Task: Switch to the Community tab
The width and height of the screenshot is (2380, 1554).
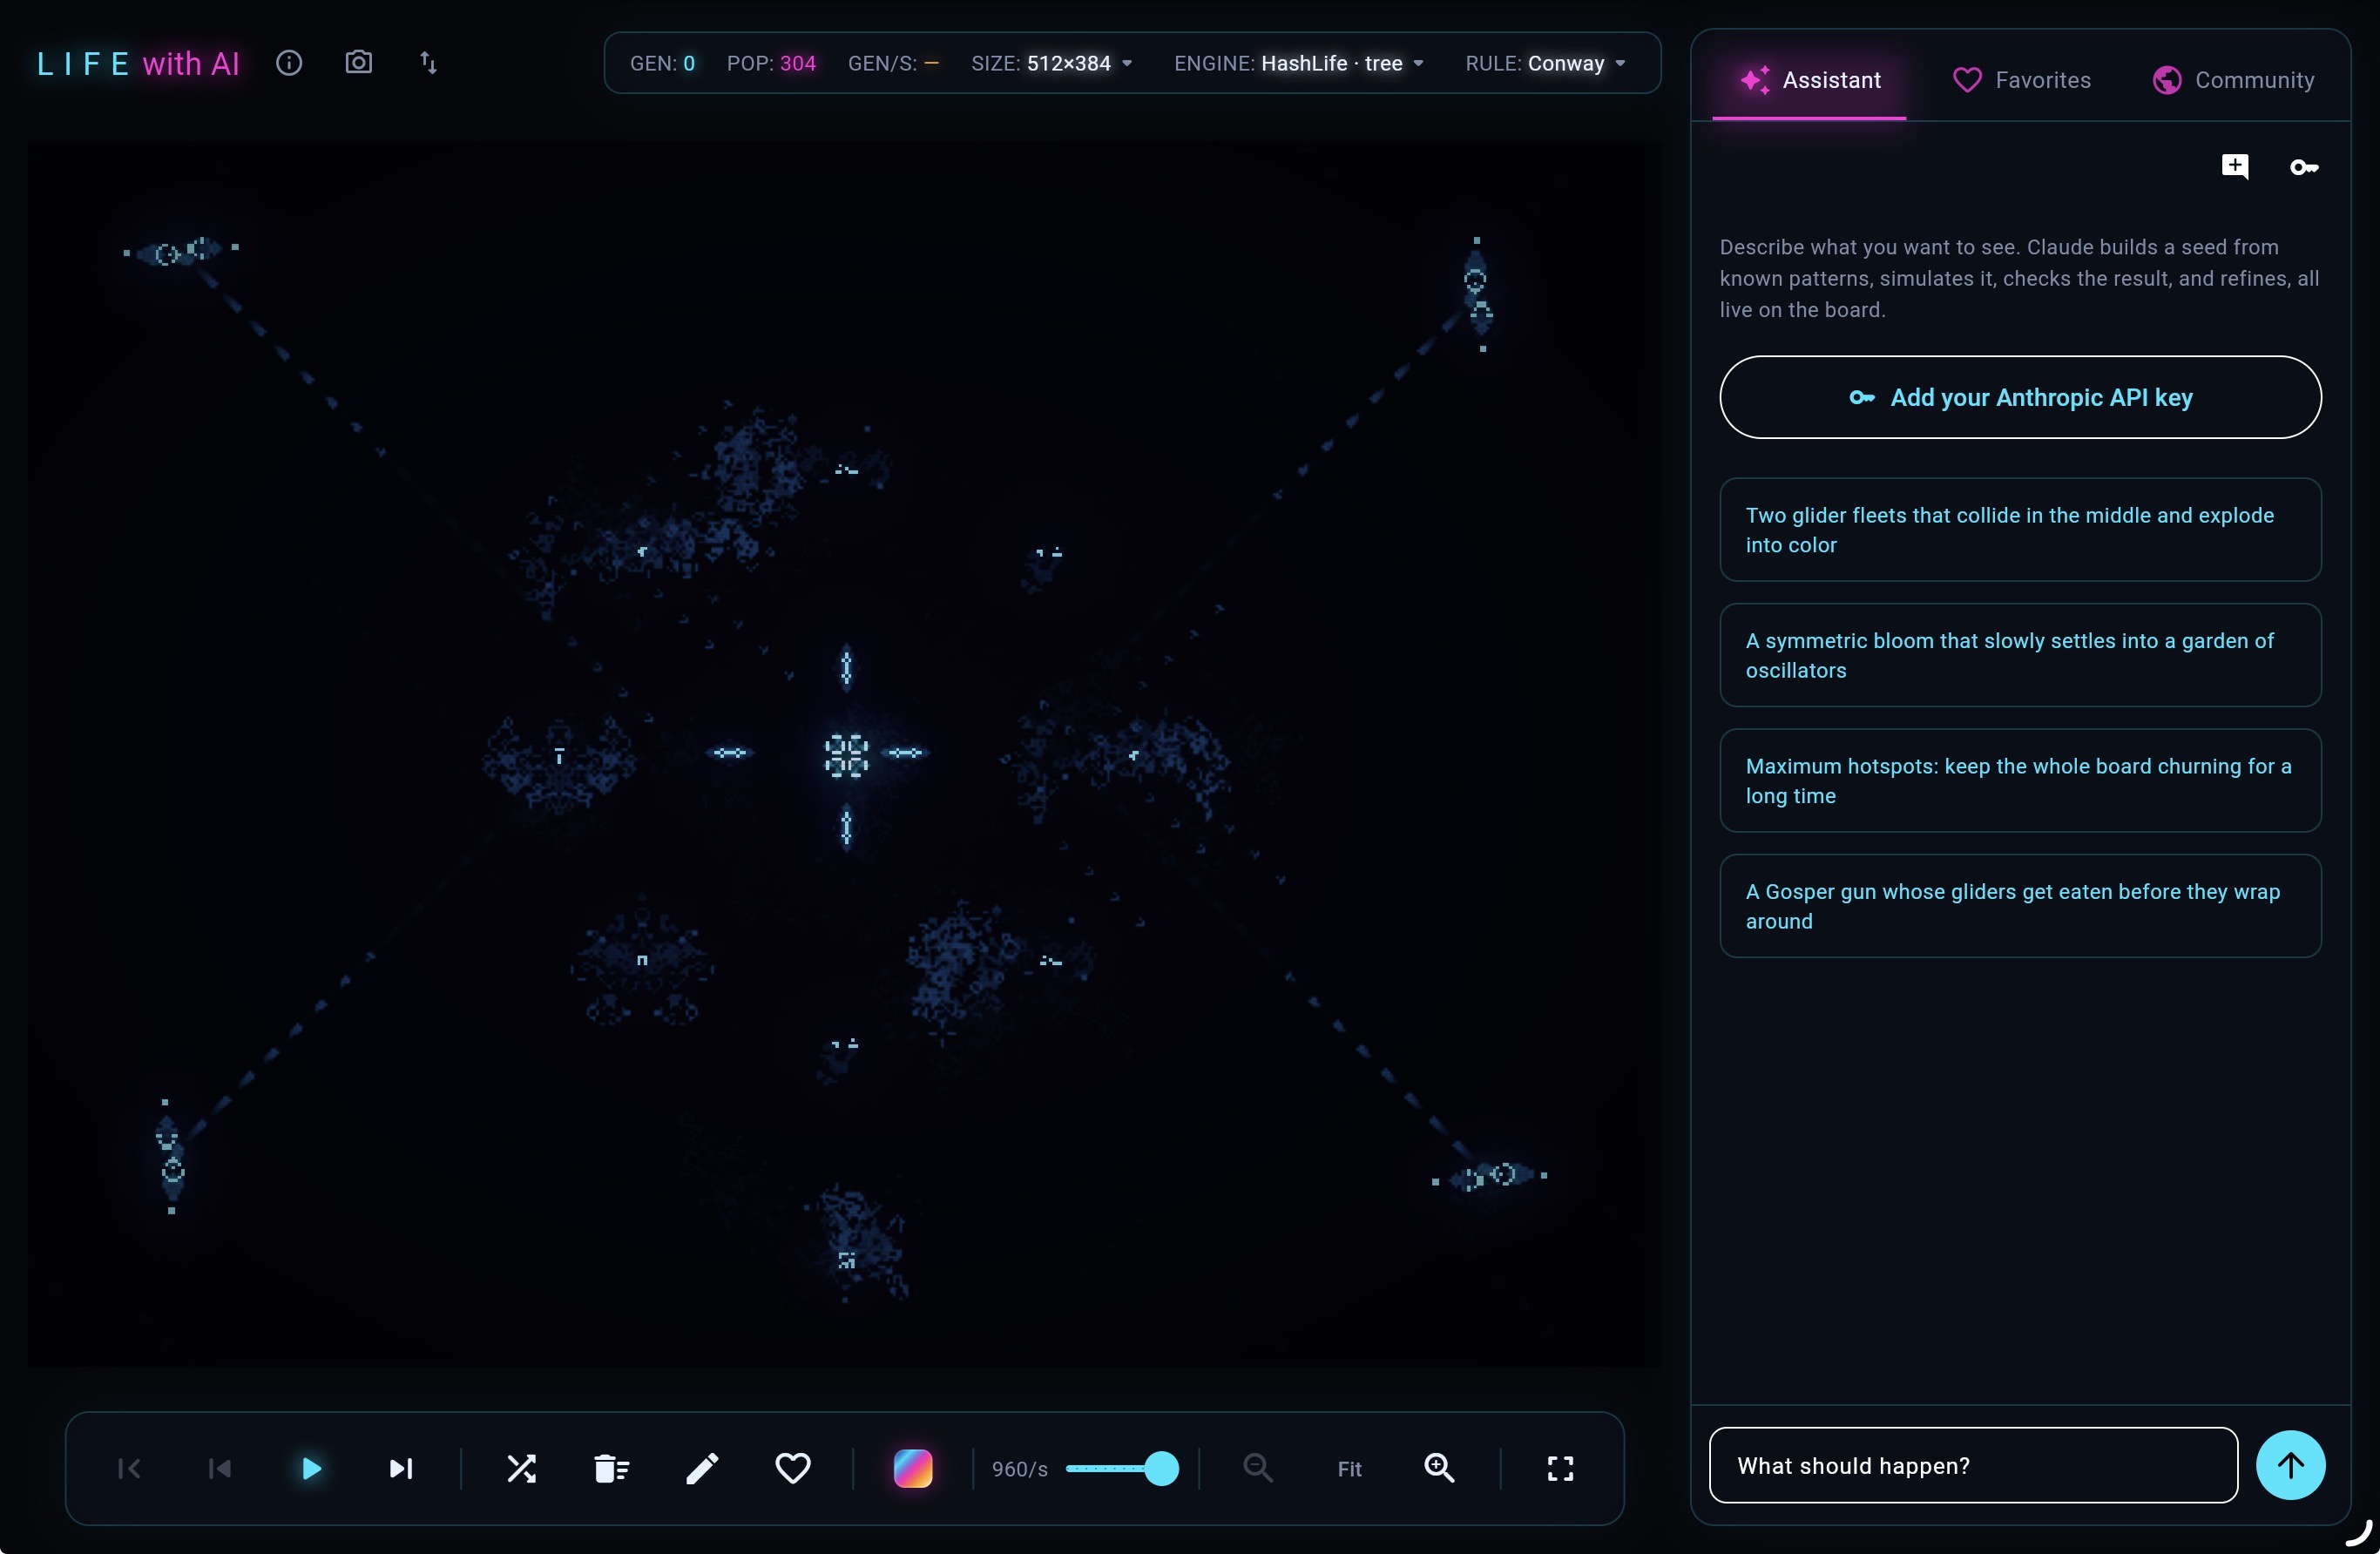Action: 2233,80
